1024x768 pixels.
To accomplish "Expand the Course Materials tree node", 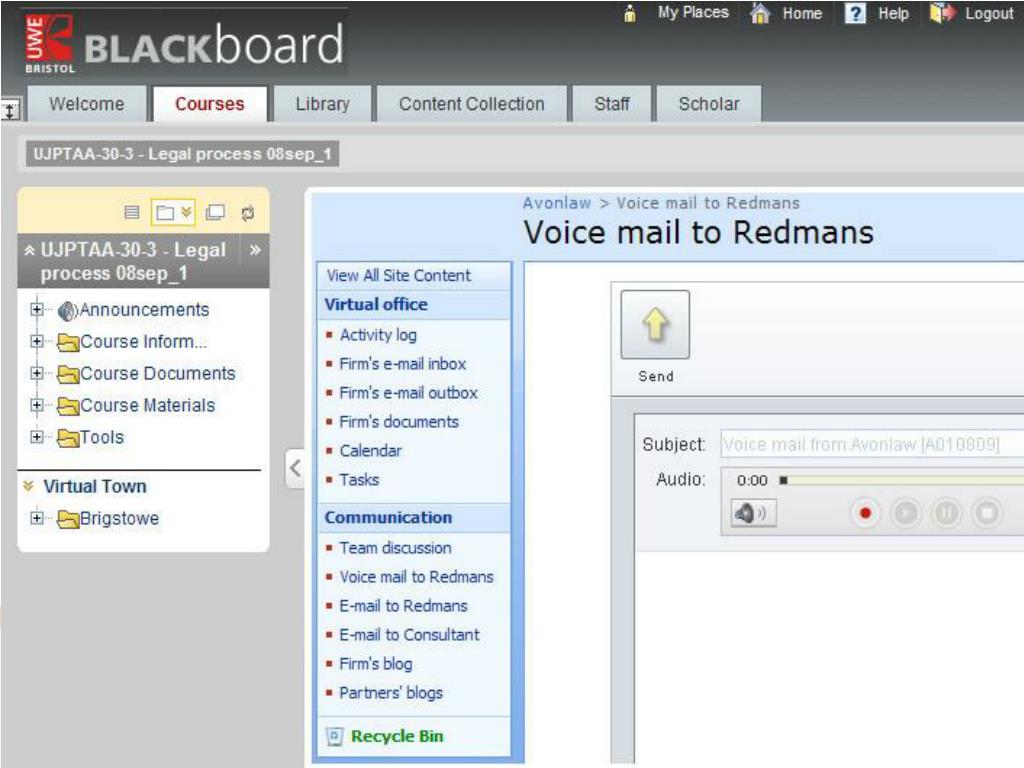I will pyautogui.click(x=37, y=405).
